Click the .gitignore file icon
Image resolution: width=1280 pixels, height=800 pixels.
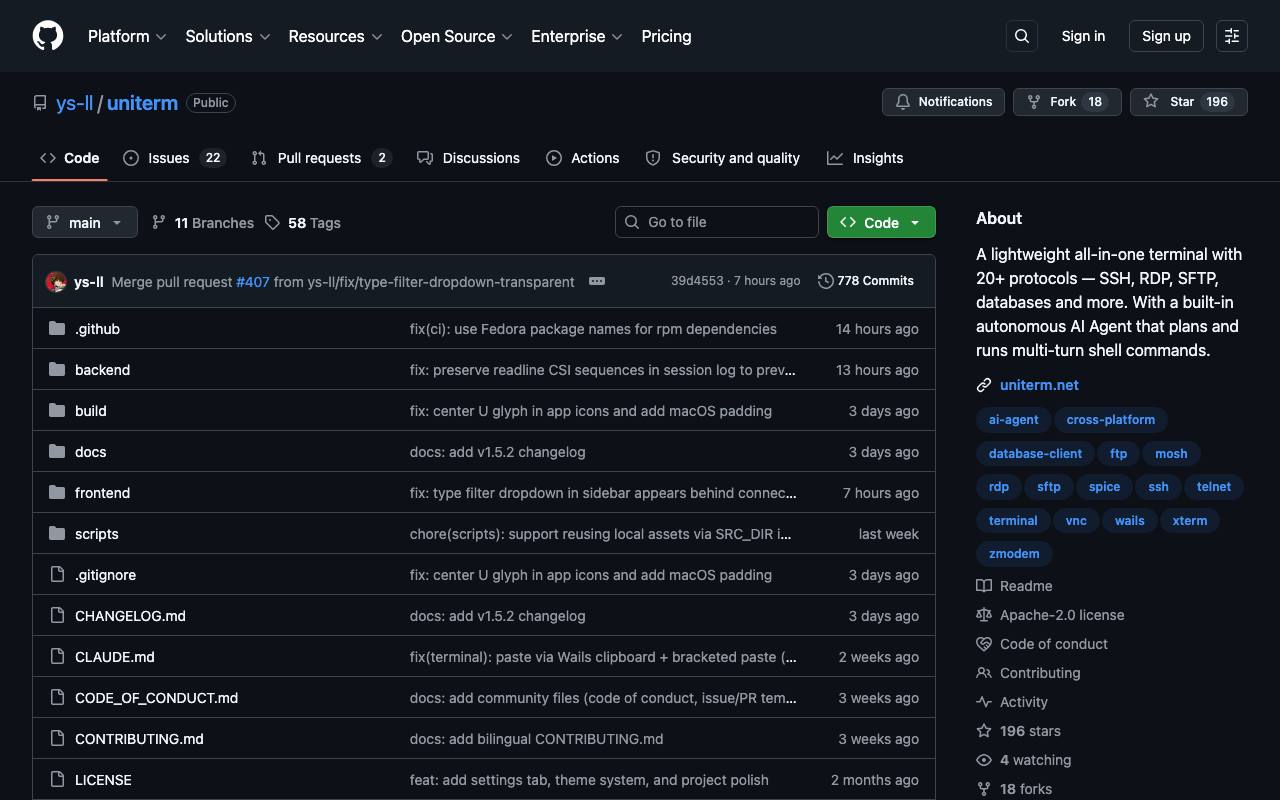tap(57, 575)
